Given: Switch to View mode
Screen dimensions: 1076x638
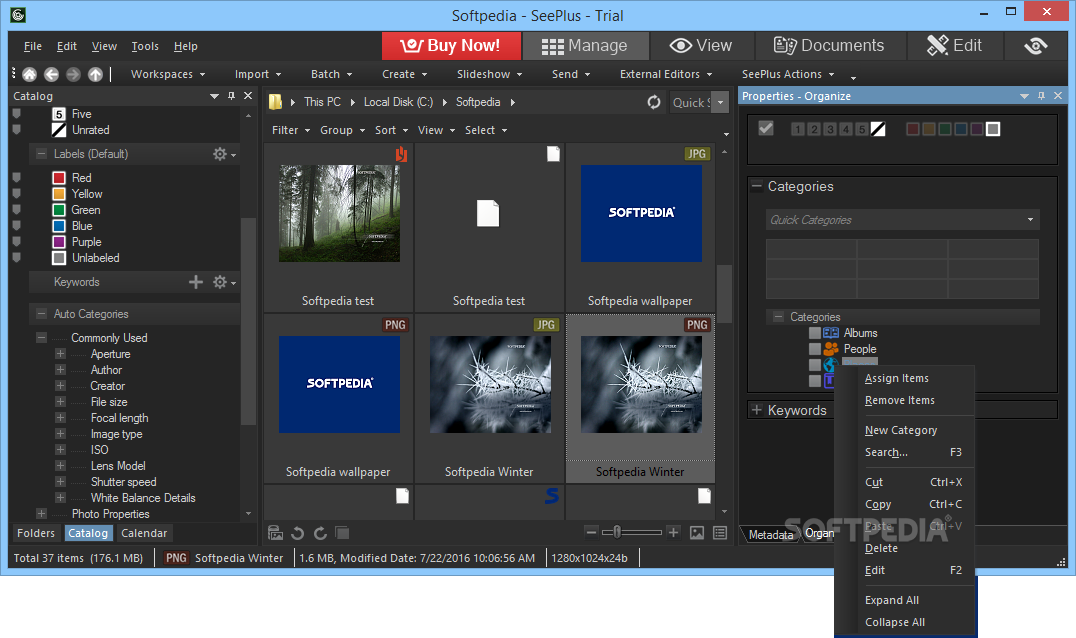Looking at the screenshot, I should tap(701, 45).
